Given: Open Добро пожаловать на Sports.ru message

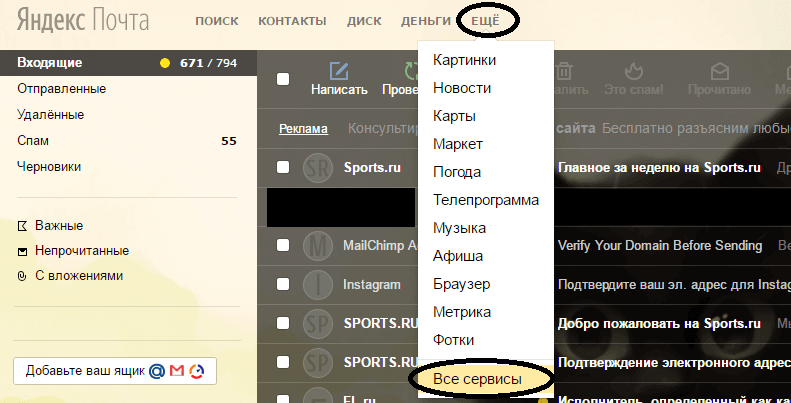Looking at the screenshot, I should click(659, 323).
